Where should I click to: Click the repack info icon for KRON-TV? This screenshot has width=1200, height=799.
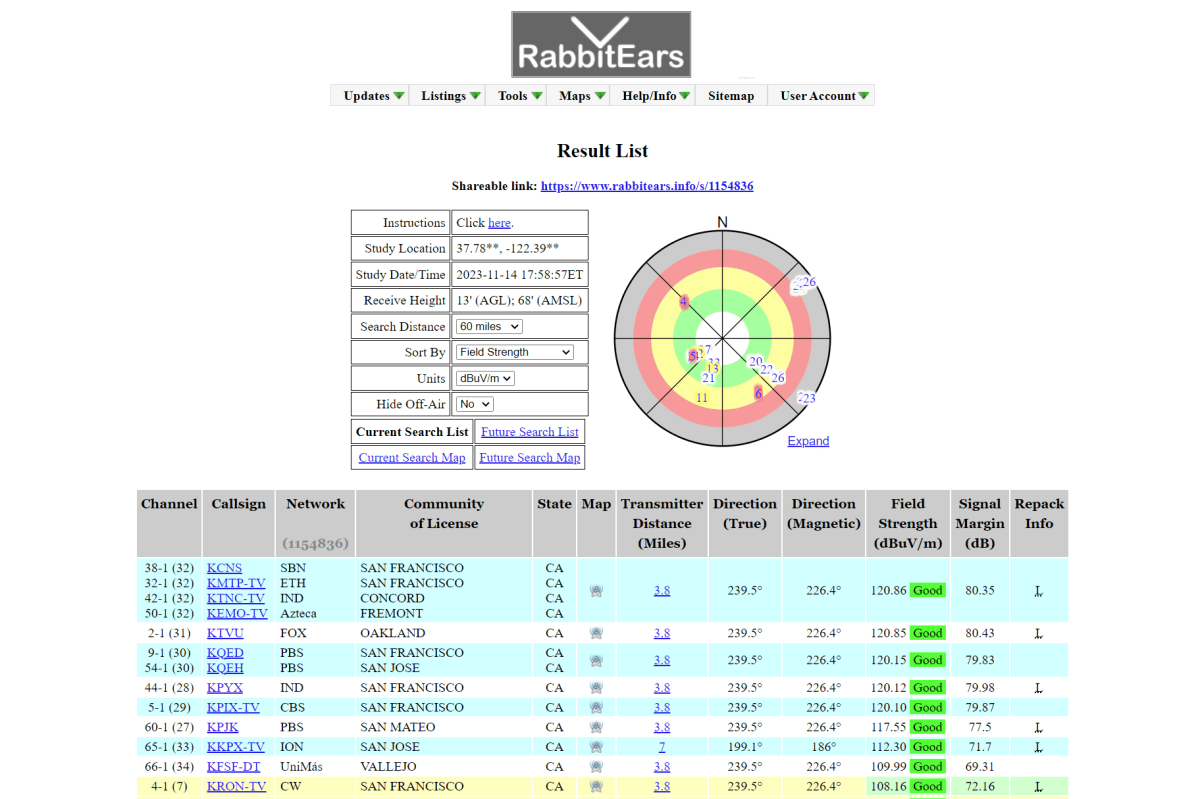1039,786
